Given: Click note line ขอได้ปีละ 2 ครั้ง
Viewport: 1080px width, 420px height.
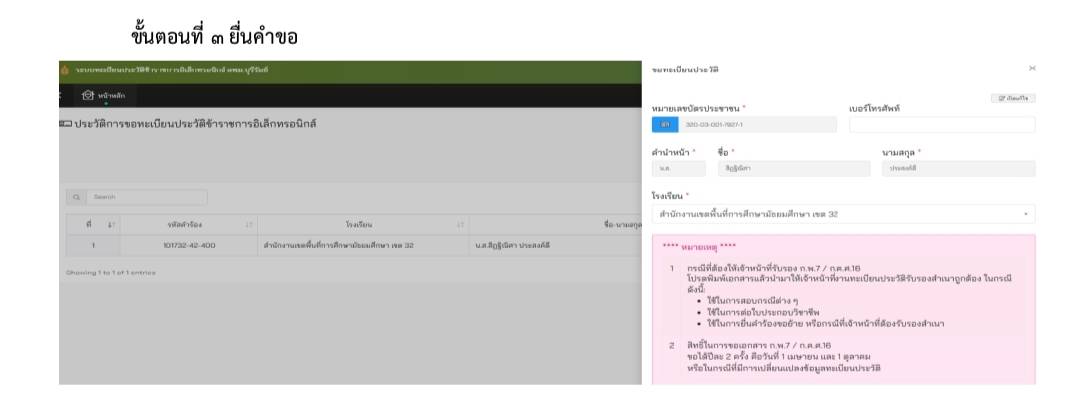Looking at the screenshot, I should click(x=779, y=357).
